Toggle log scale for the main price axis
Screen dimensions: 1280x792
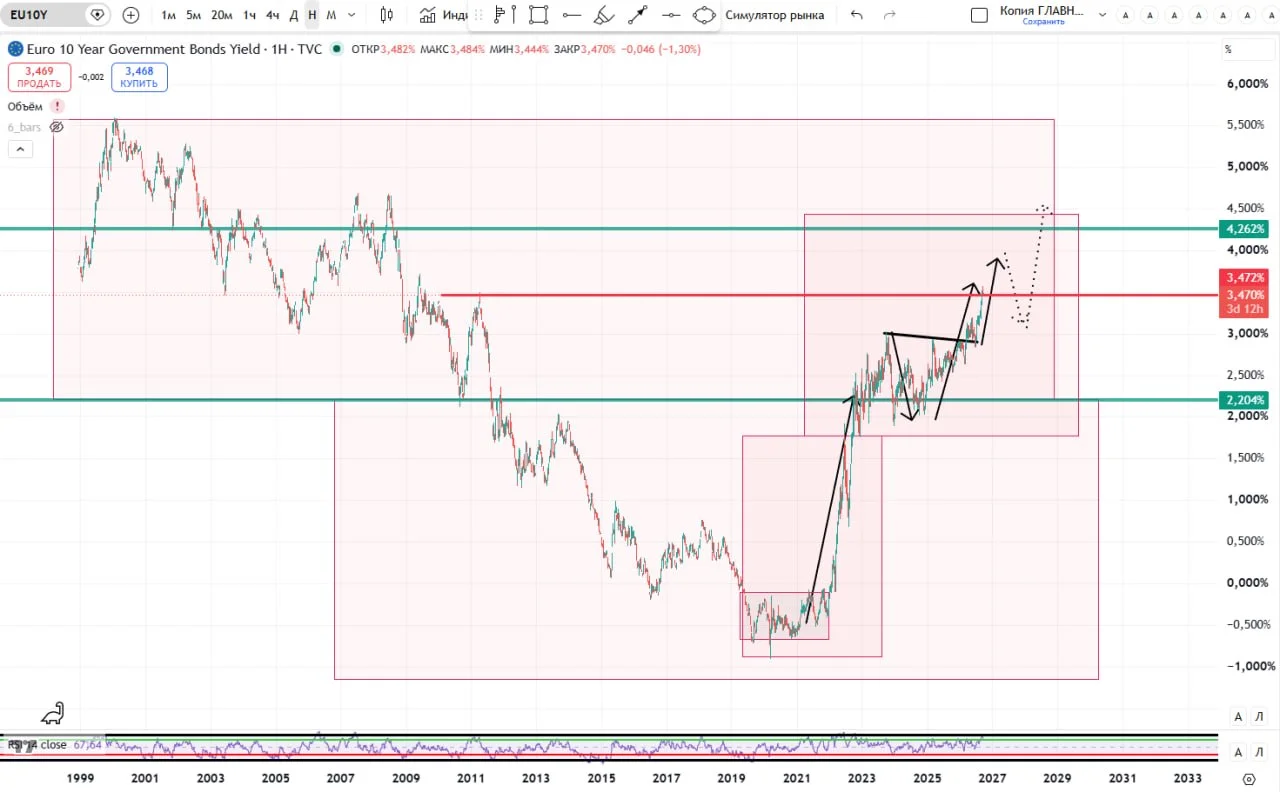[x=1260, y=716]
